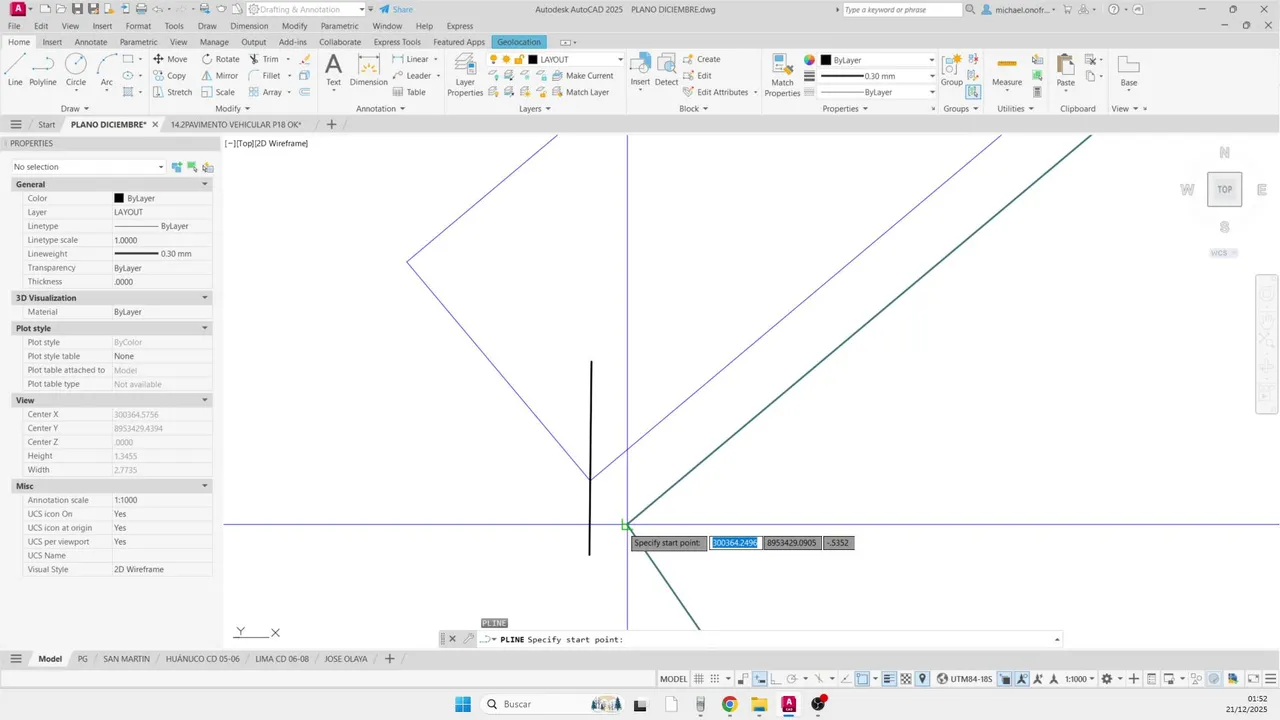Toggle Object Snap in status bar
The width and height of the screenshot is (1280, 720).
pos(861,679)
